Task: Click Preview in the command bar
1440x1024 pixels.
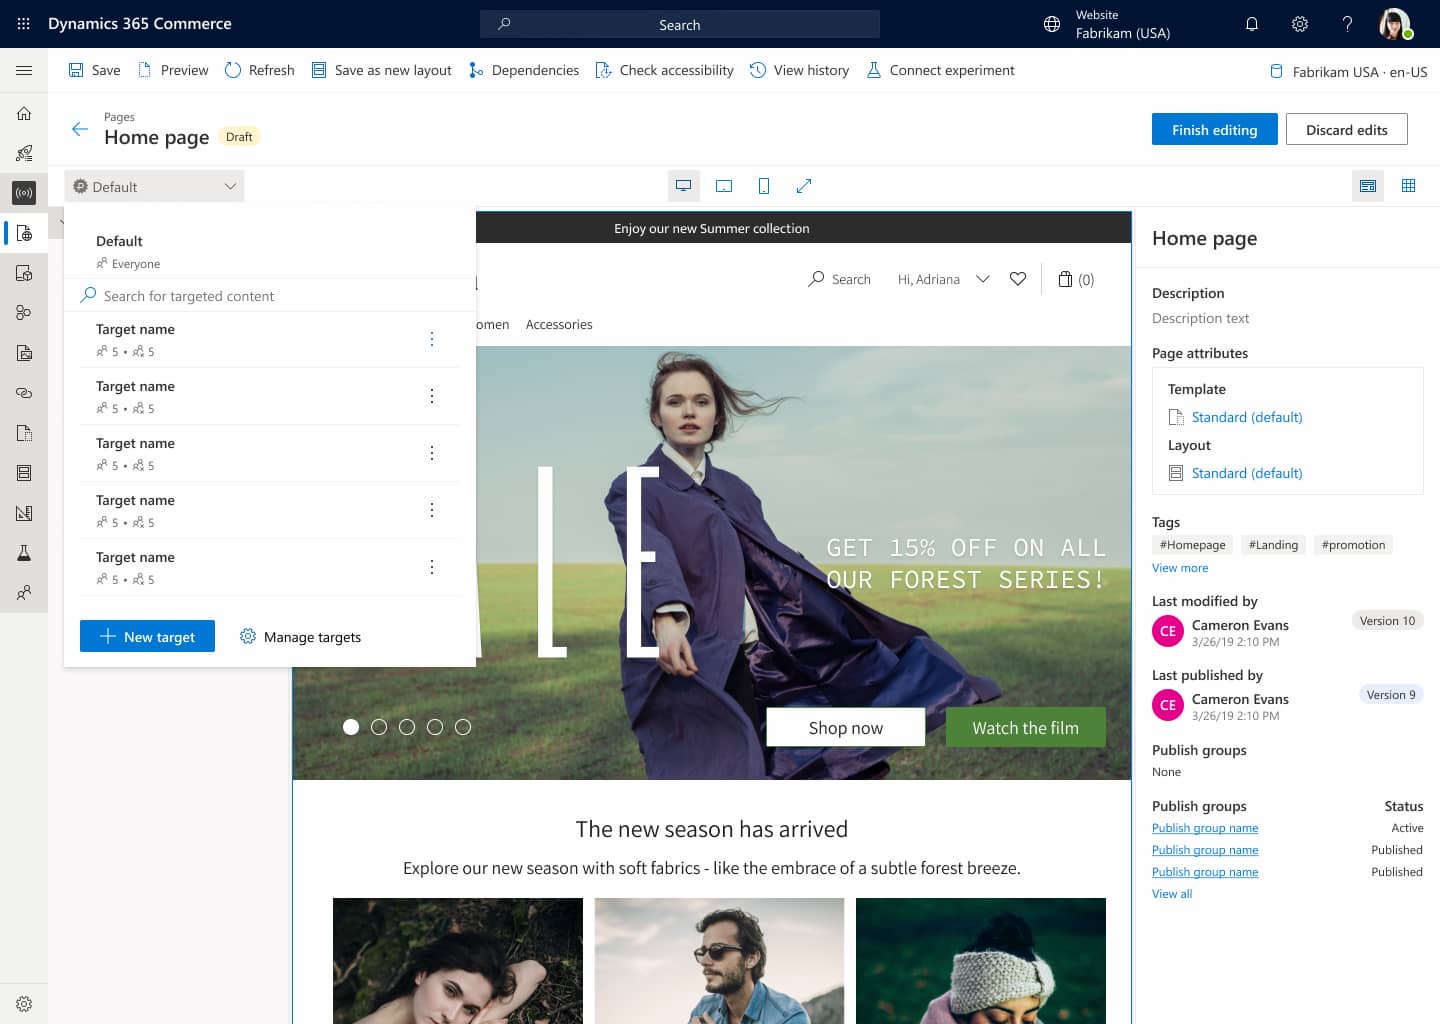Action: [x=172, y=70]
